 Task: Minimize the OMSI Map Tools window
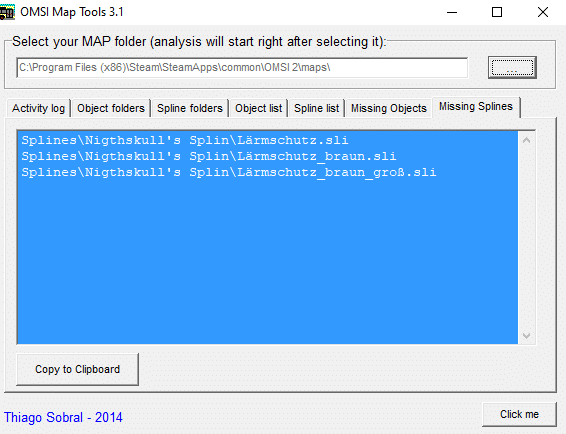point(452,12)
